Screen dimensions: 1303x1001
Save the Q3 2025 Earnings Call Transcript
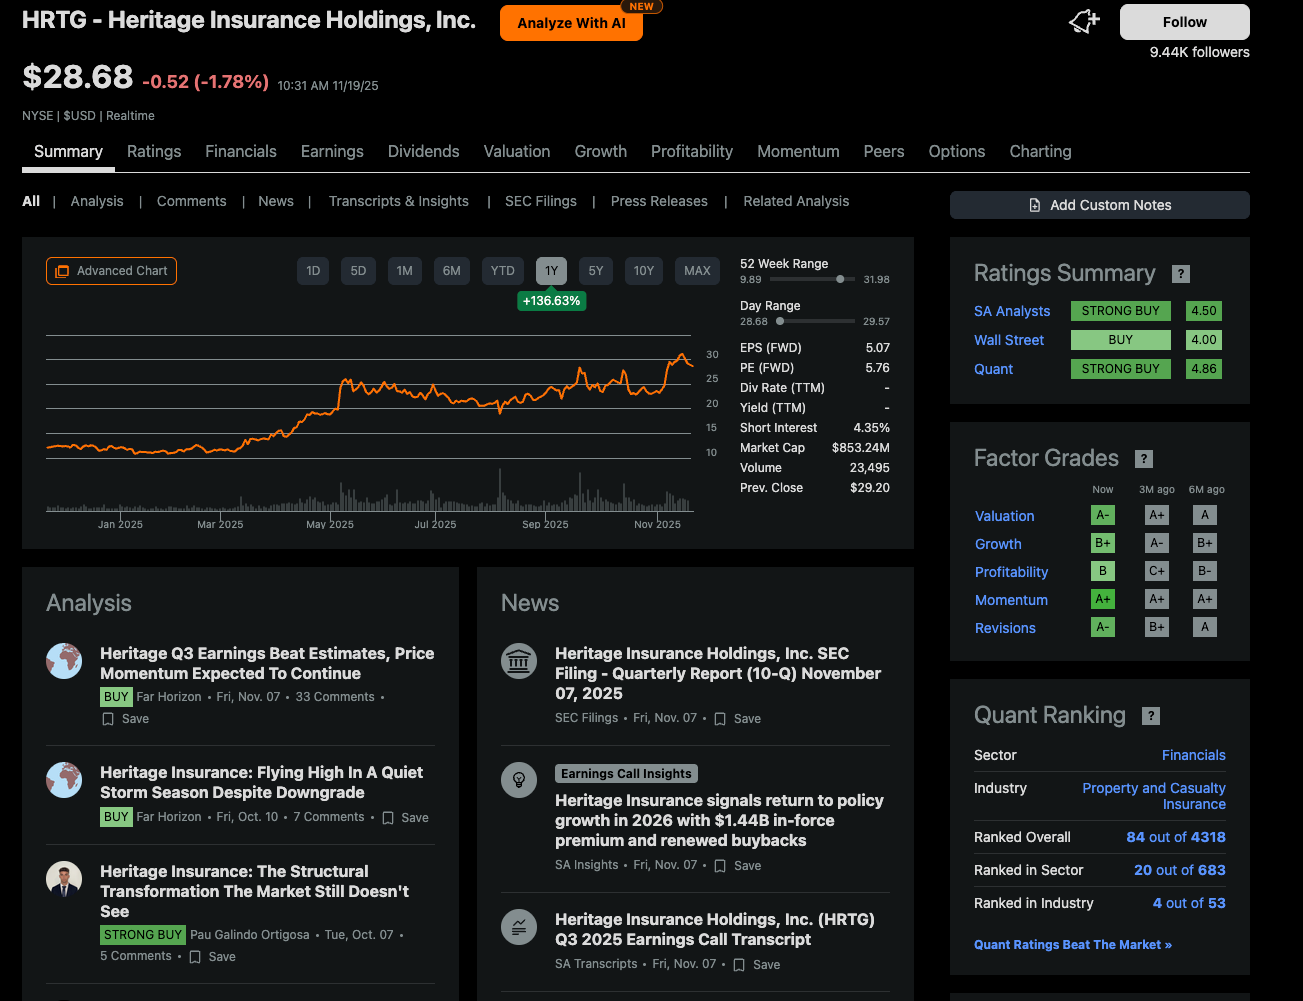point(756,965)
